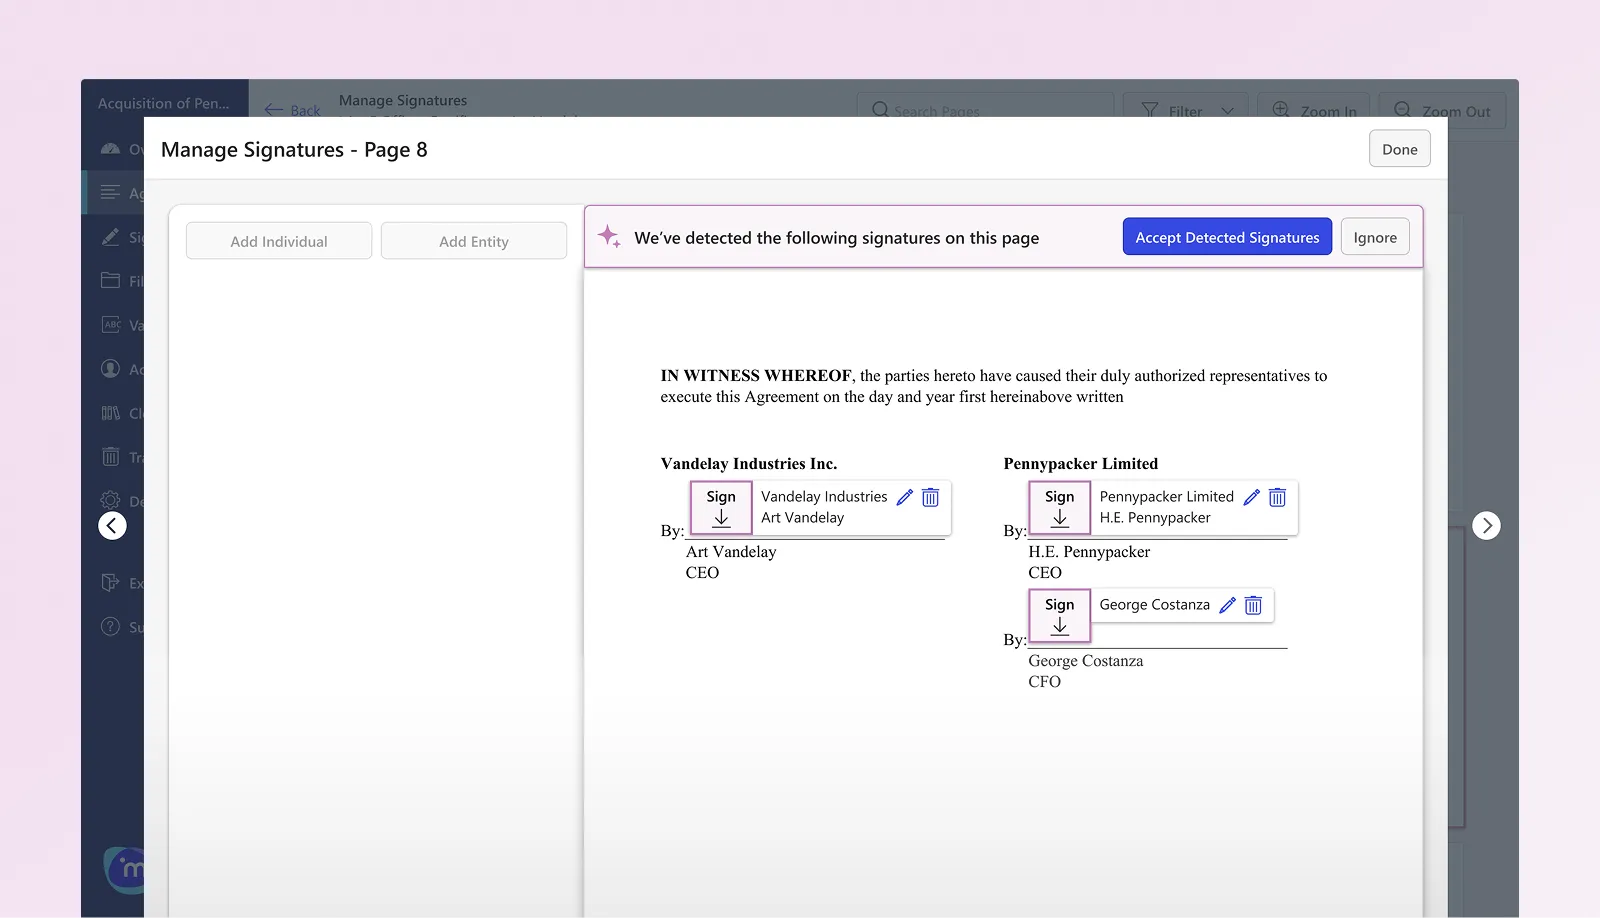Click Zoom In in background toolbar
This screenshot has height=918, width=1600.
[1313, 110]
